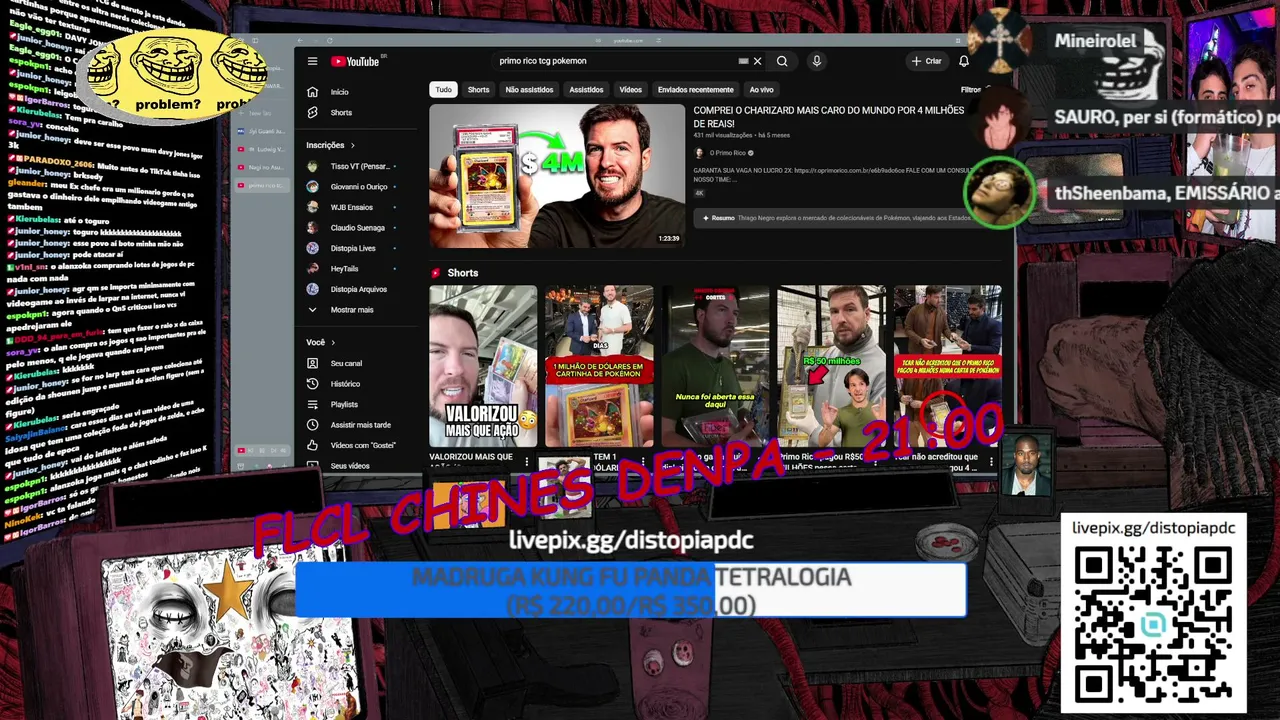
Task: Select the Tudo filter chip
Action: [x=443, y=90]
